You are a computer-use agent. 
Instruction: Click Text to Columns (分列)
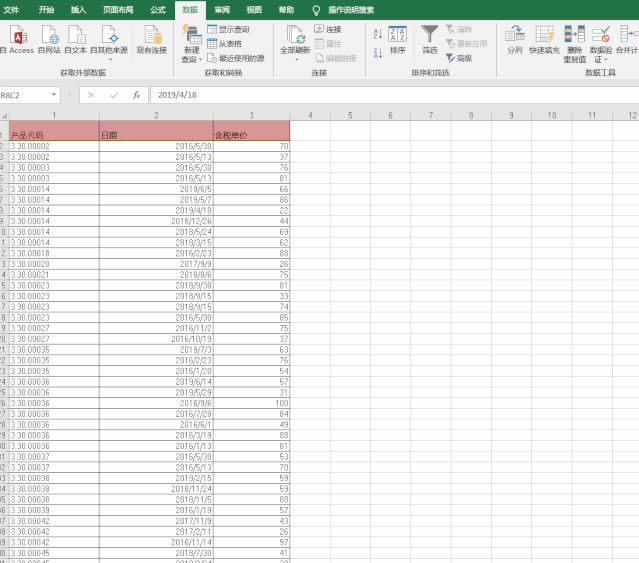(x=515, y=40)
